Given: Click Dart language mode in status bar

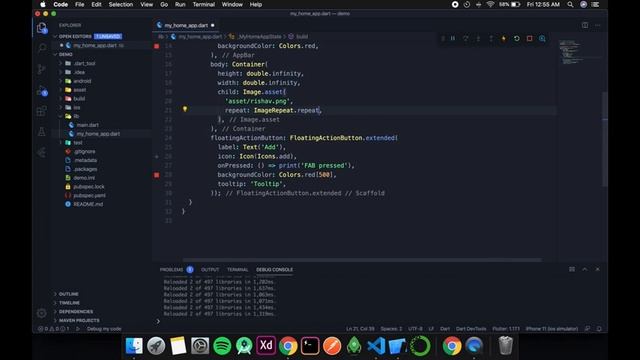Looking at the screenshot, I should (445, 329).
